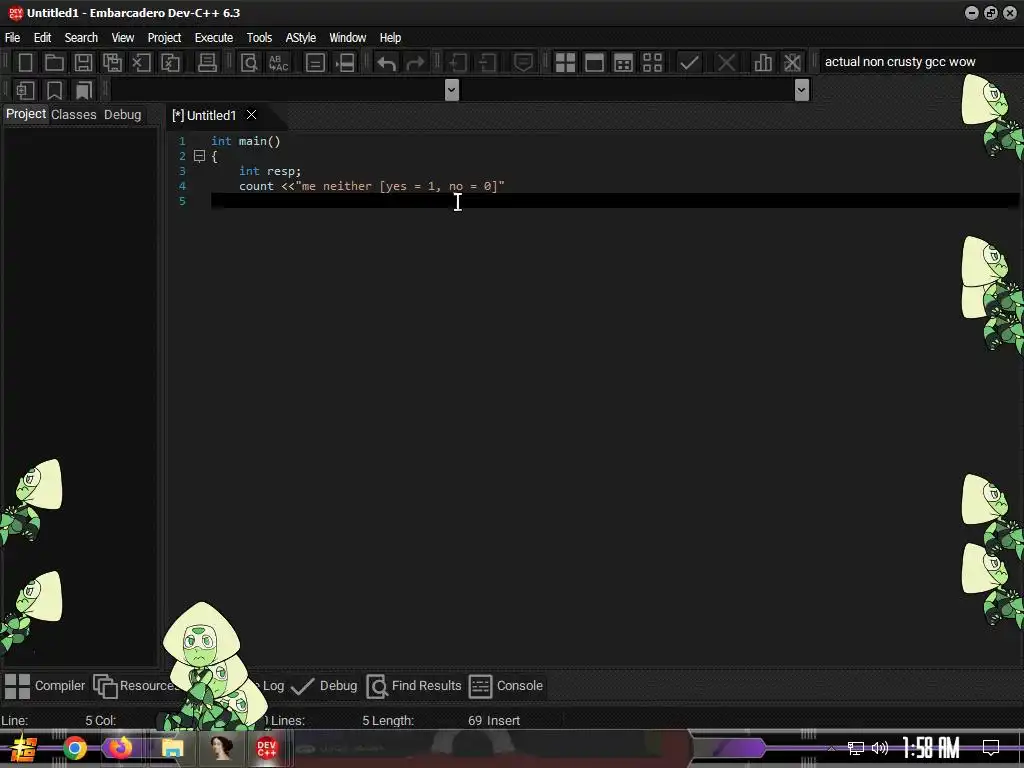Screen dimensions: 1024x768
Task: Click the Insert snippet icon in second toolbar row
Action: click(25, 90)
